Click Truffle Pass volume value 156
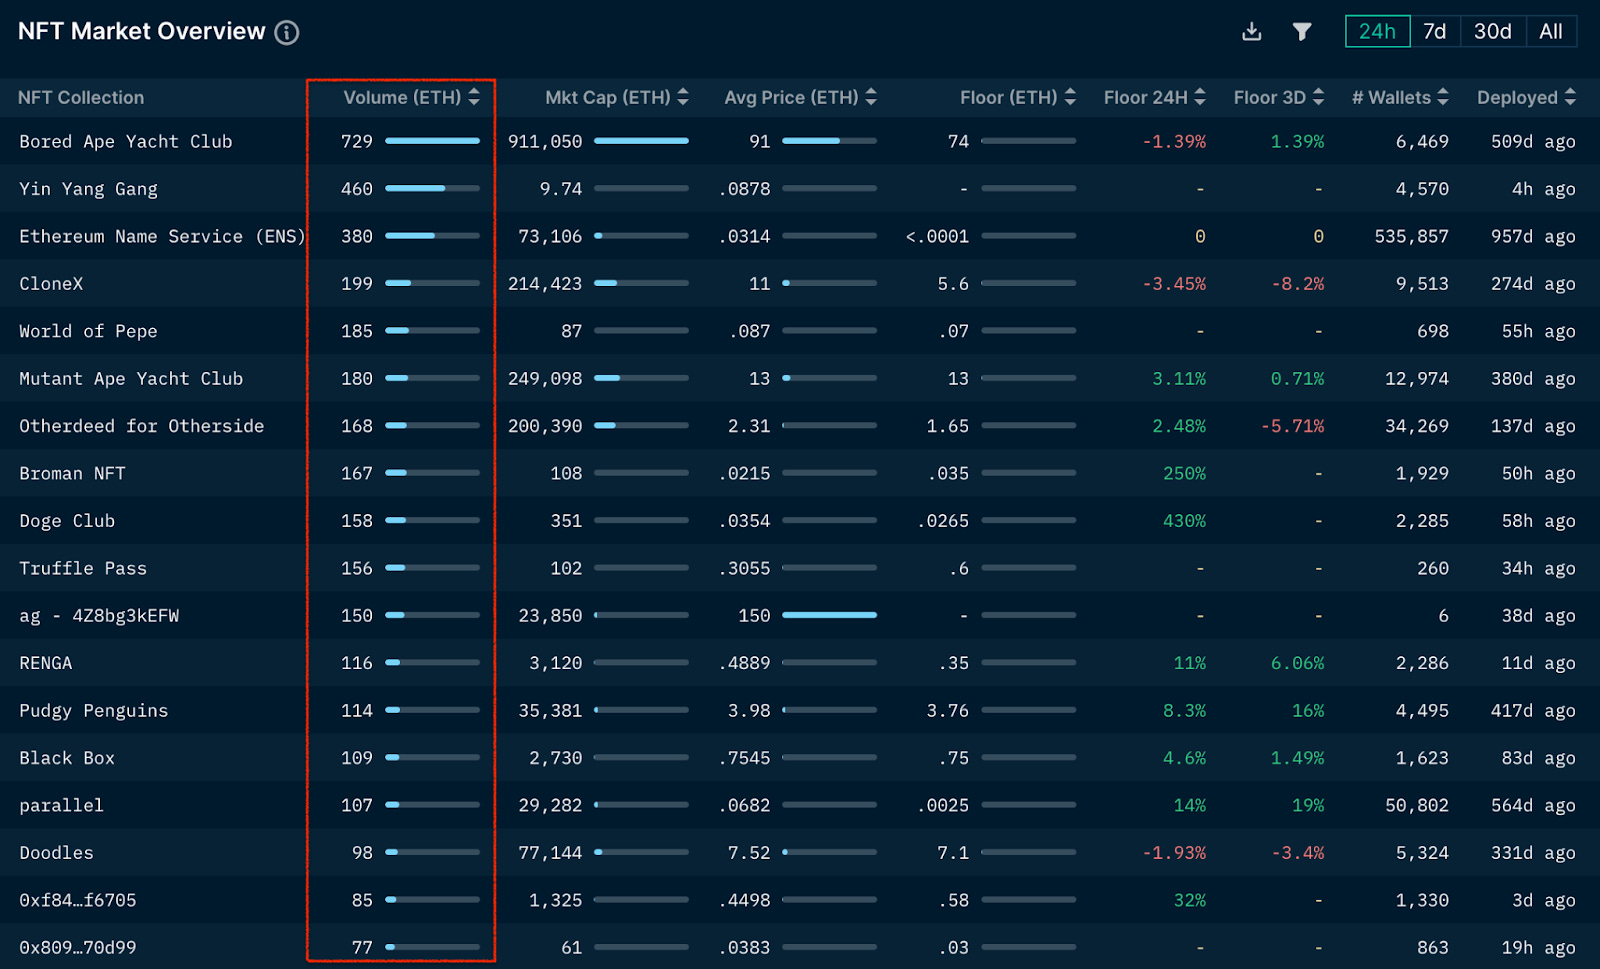 [357, 568]
